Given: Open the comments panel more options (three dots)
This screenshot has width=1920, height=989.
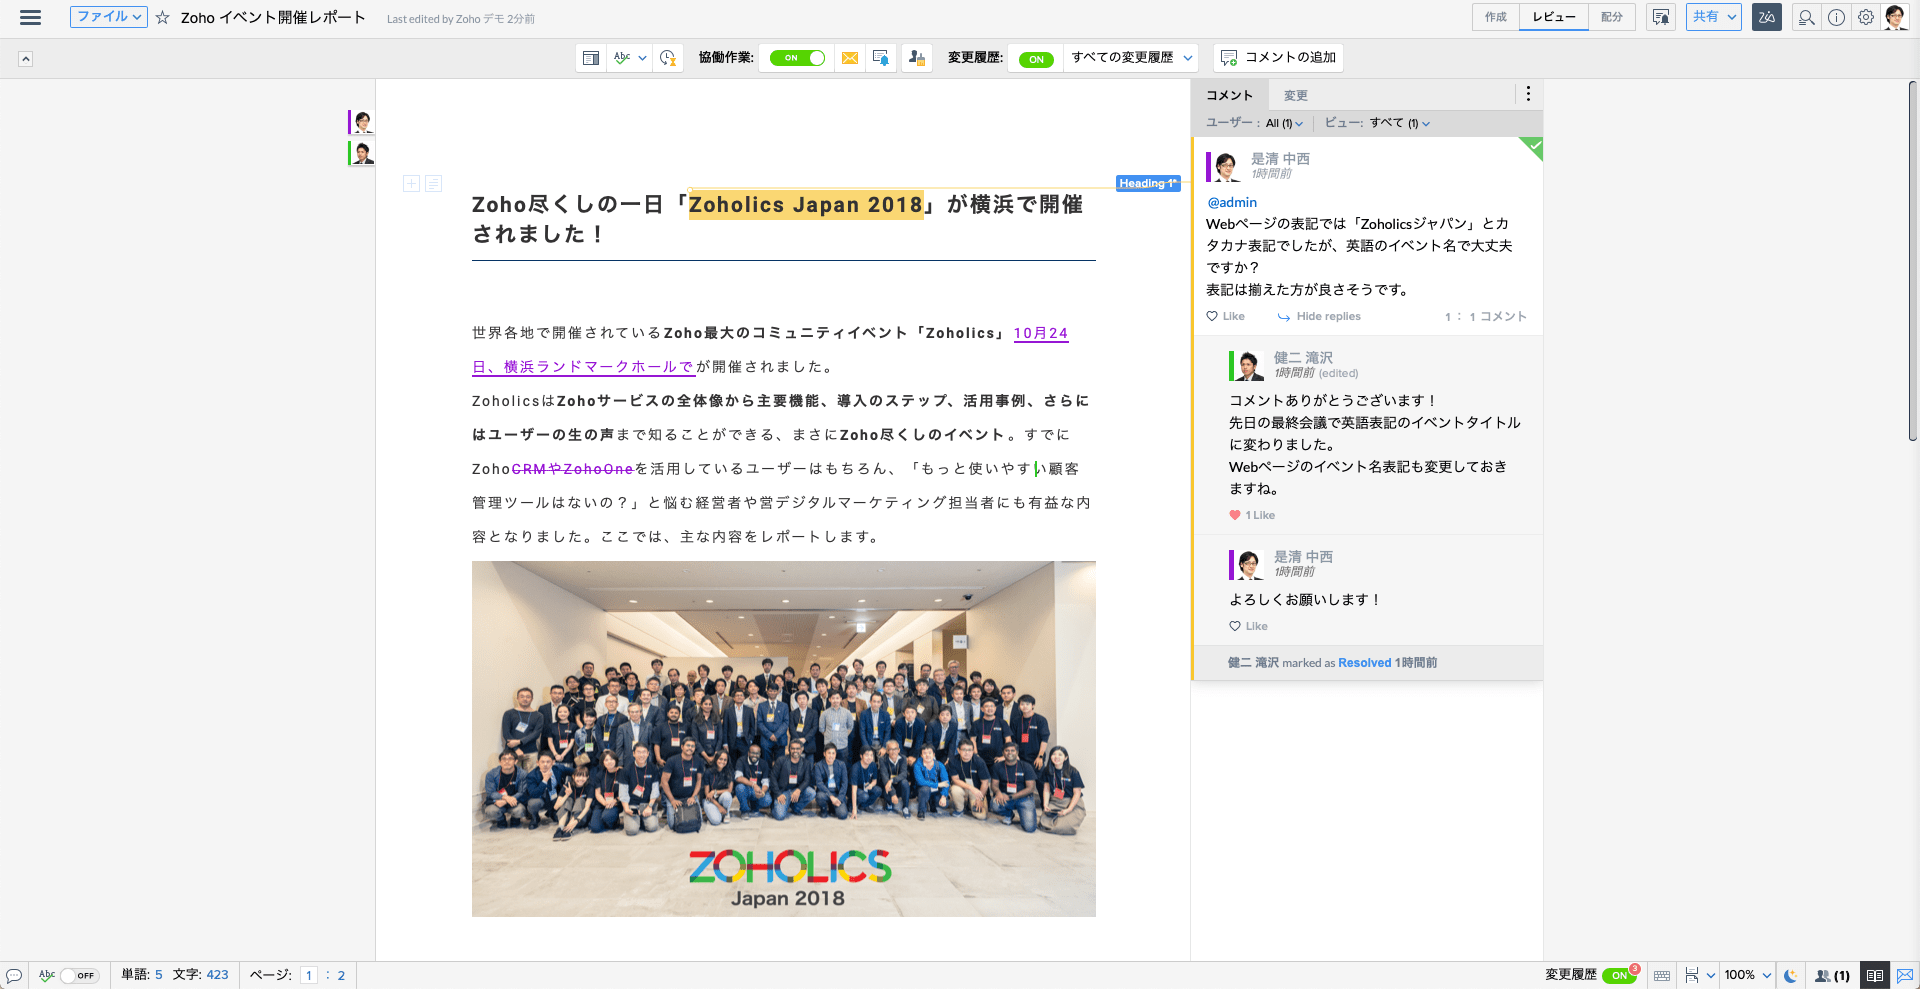Looking at the screenshot, I should pos(1528,94).
